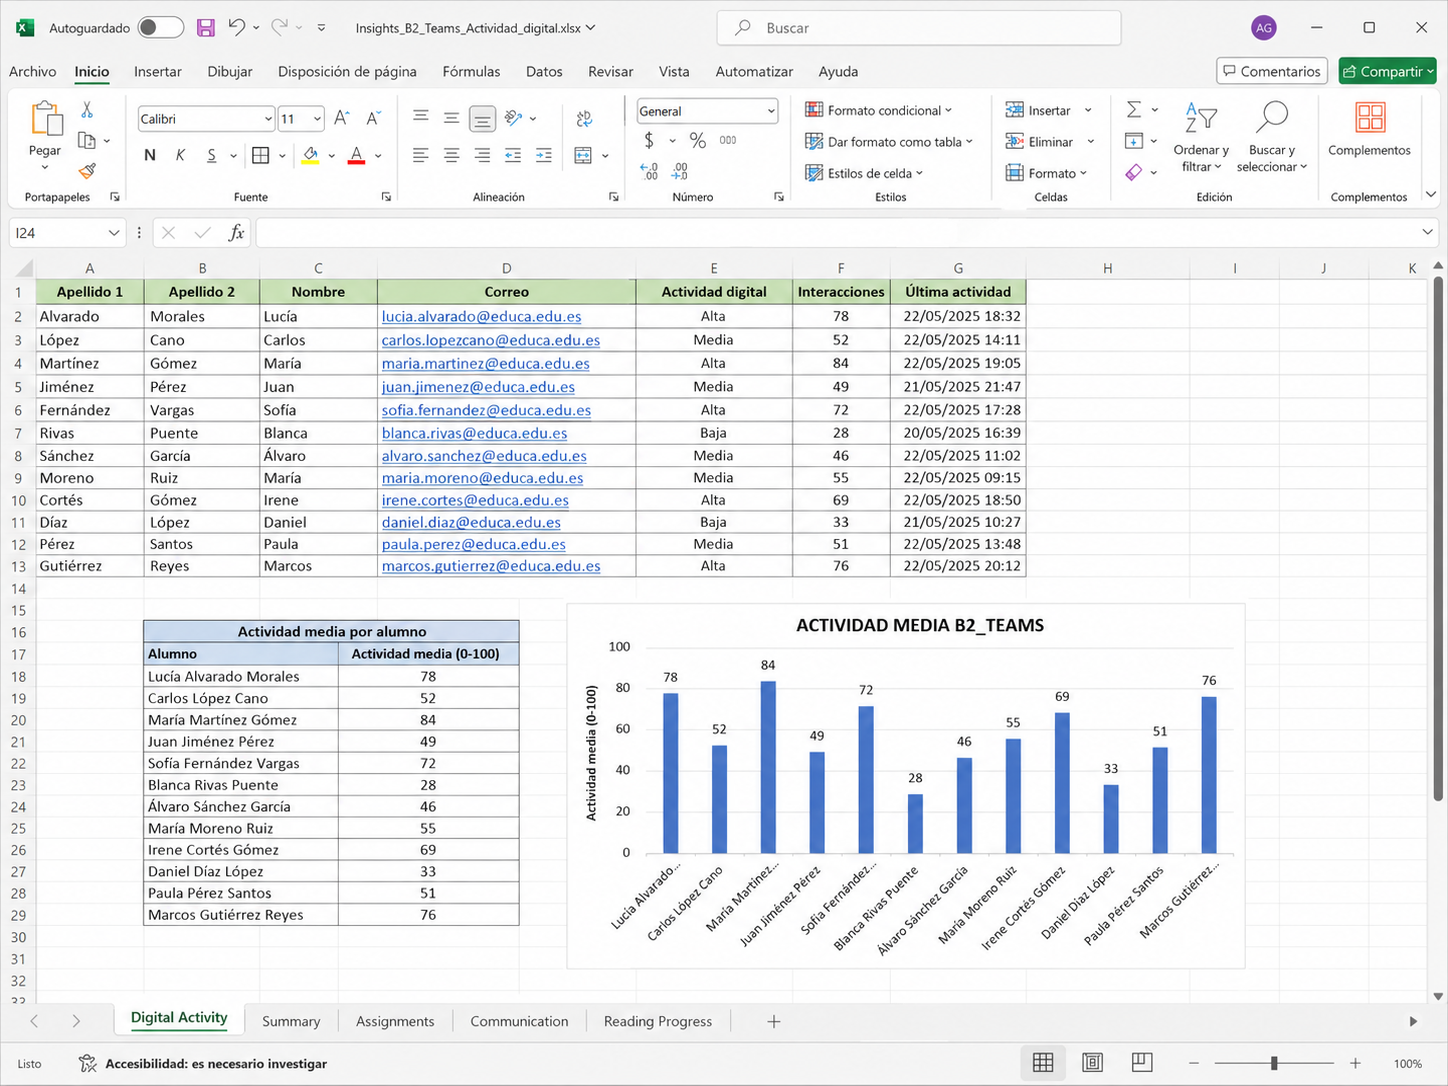The image size is (1448, 1086).
Task: Apply borders using the borders icon
Action: 261,155
